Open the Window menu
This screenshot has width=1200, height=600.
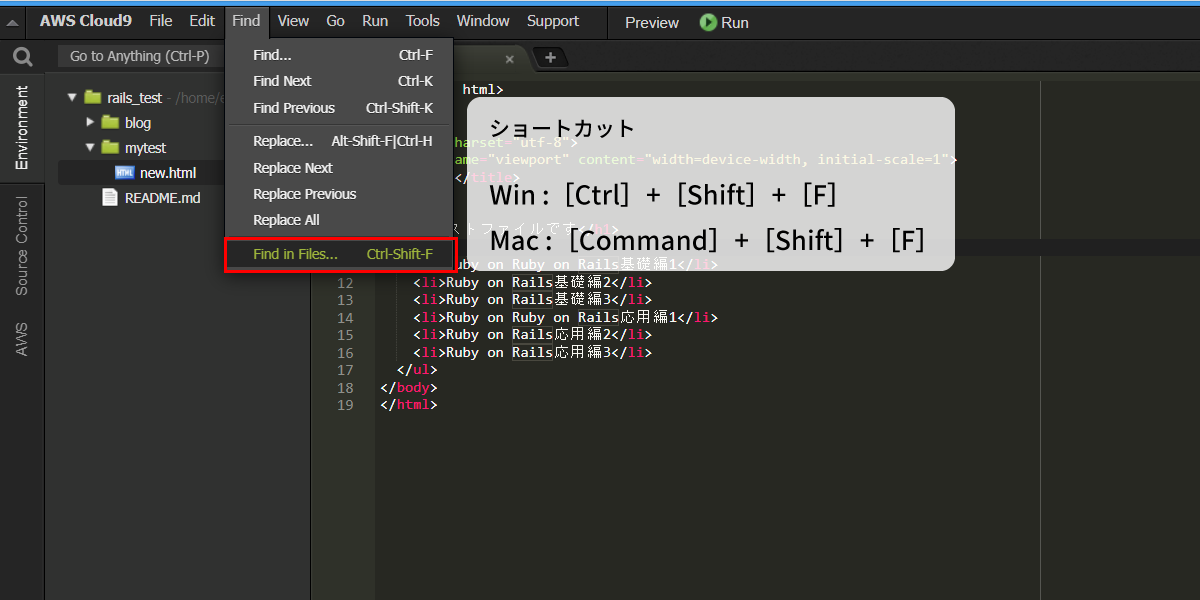point(483,21)
